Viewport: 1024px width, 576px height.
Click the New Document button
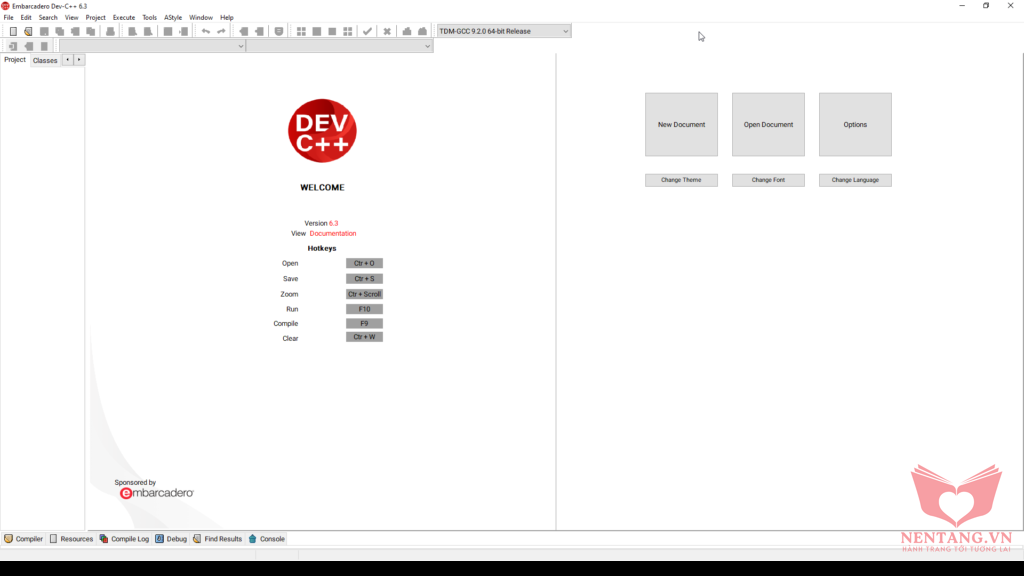point(681,125)
